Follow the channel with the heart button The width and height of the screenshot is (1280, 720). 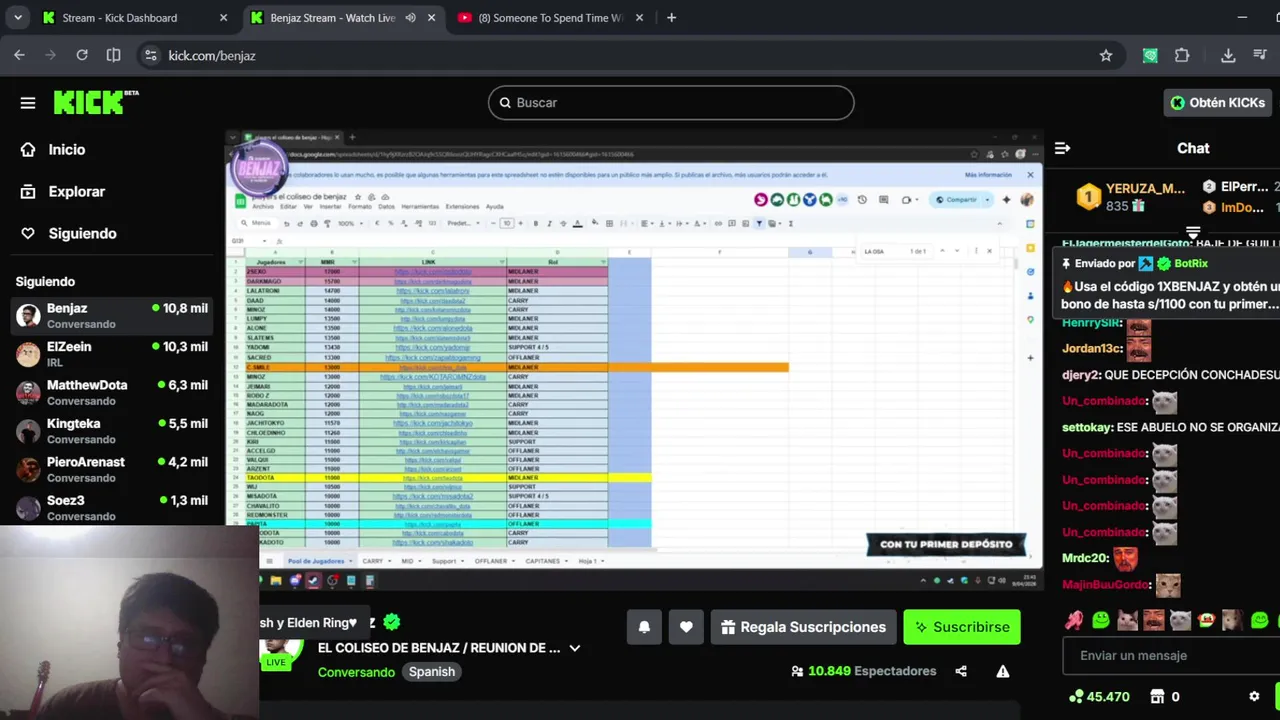[686, 627]
